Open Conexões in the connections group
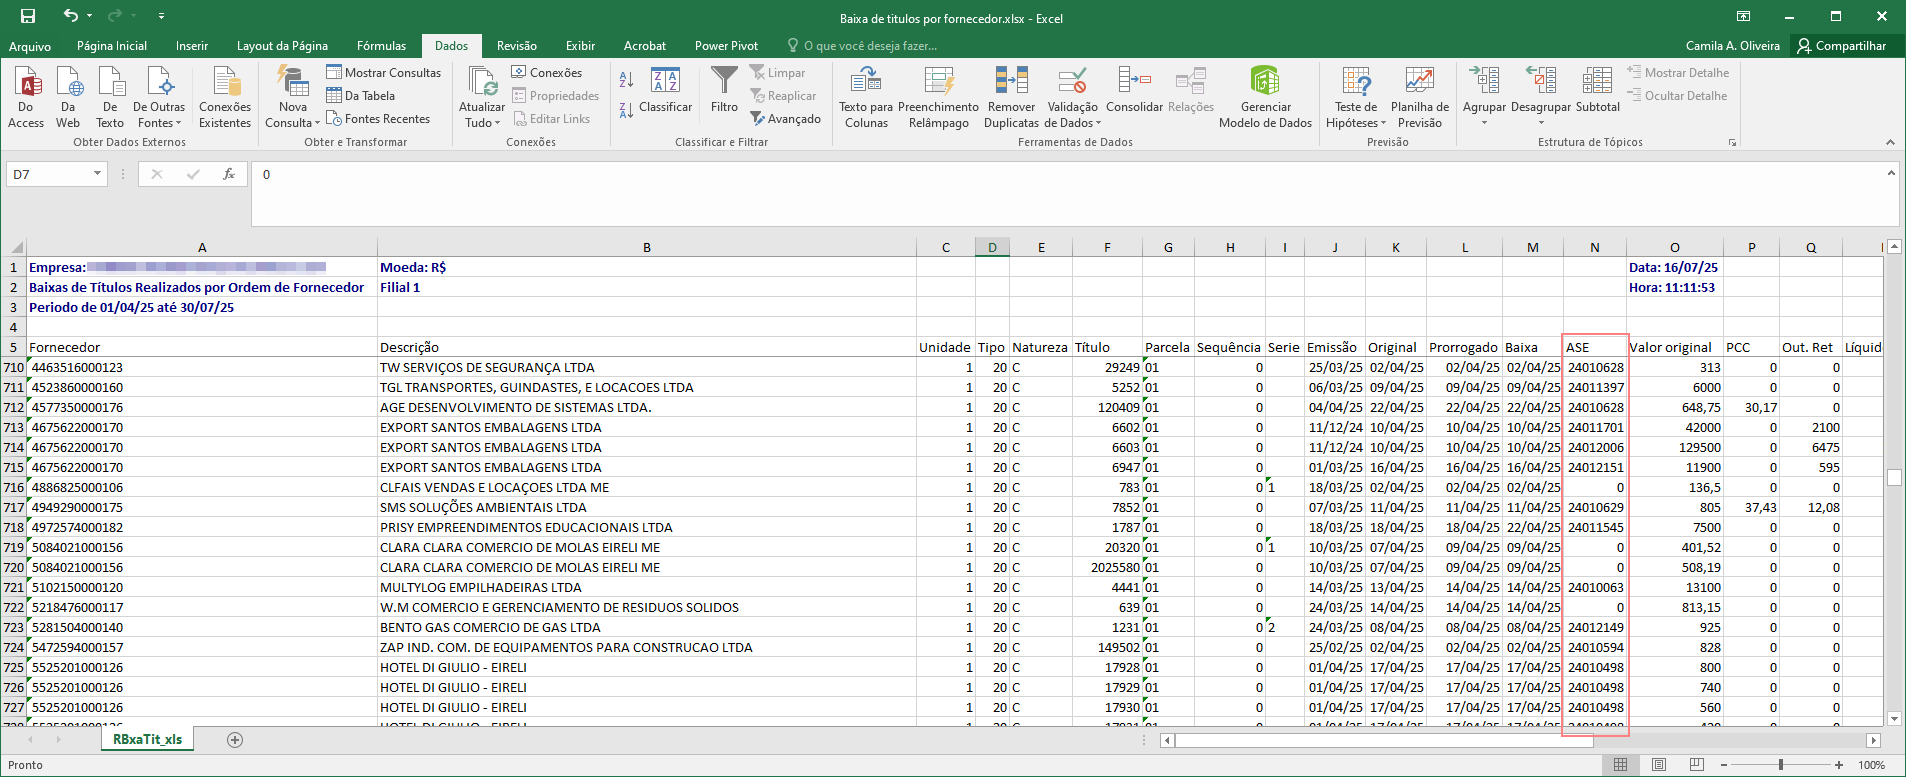This screenshot has height=777, width=1906. click(546, 72)
